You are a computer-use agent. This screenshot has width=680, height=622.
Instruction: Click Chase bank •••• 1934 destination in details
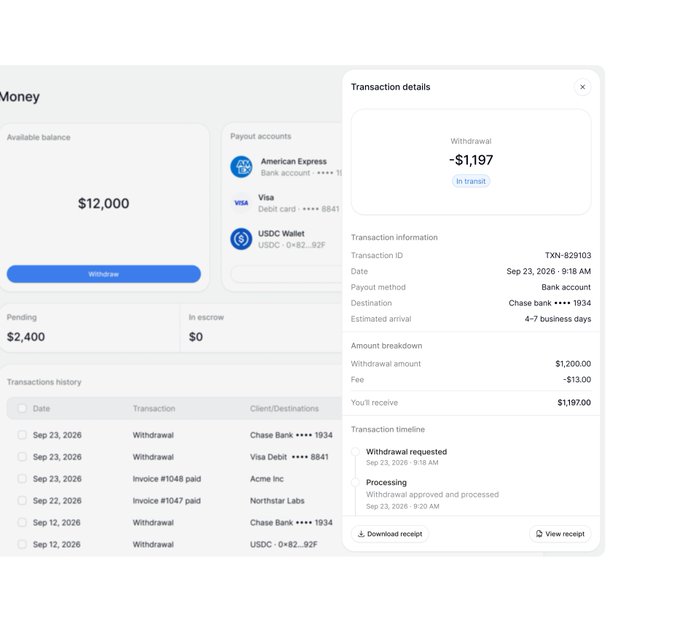549,303
